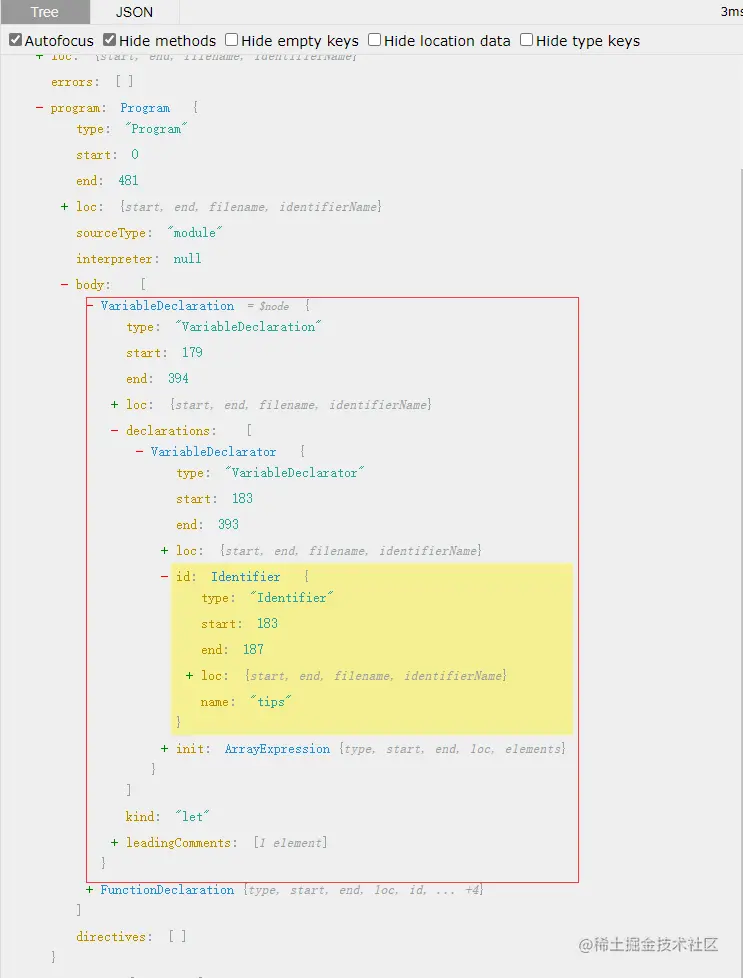Collapse the VariableDeclaration node
The width and height of the screenshot is (743, 978).
coord(90,306)
